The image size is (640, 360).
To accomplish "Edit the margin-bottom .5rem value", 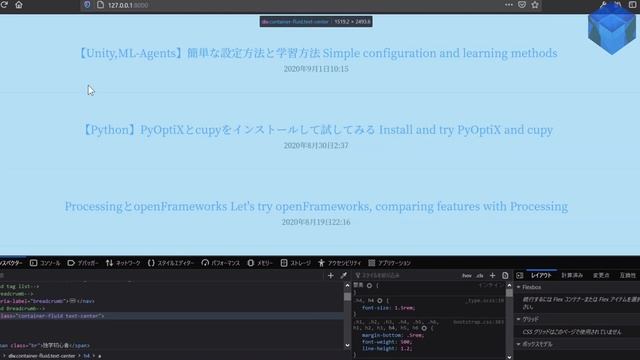I will tap(416, 335).
